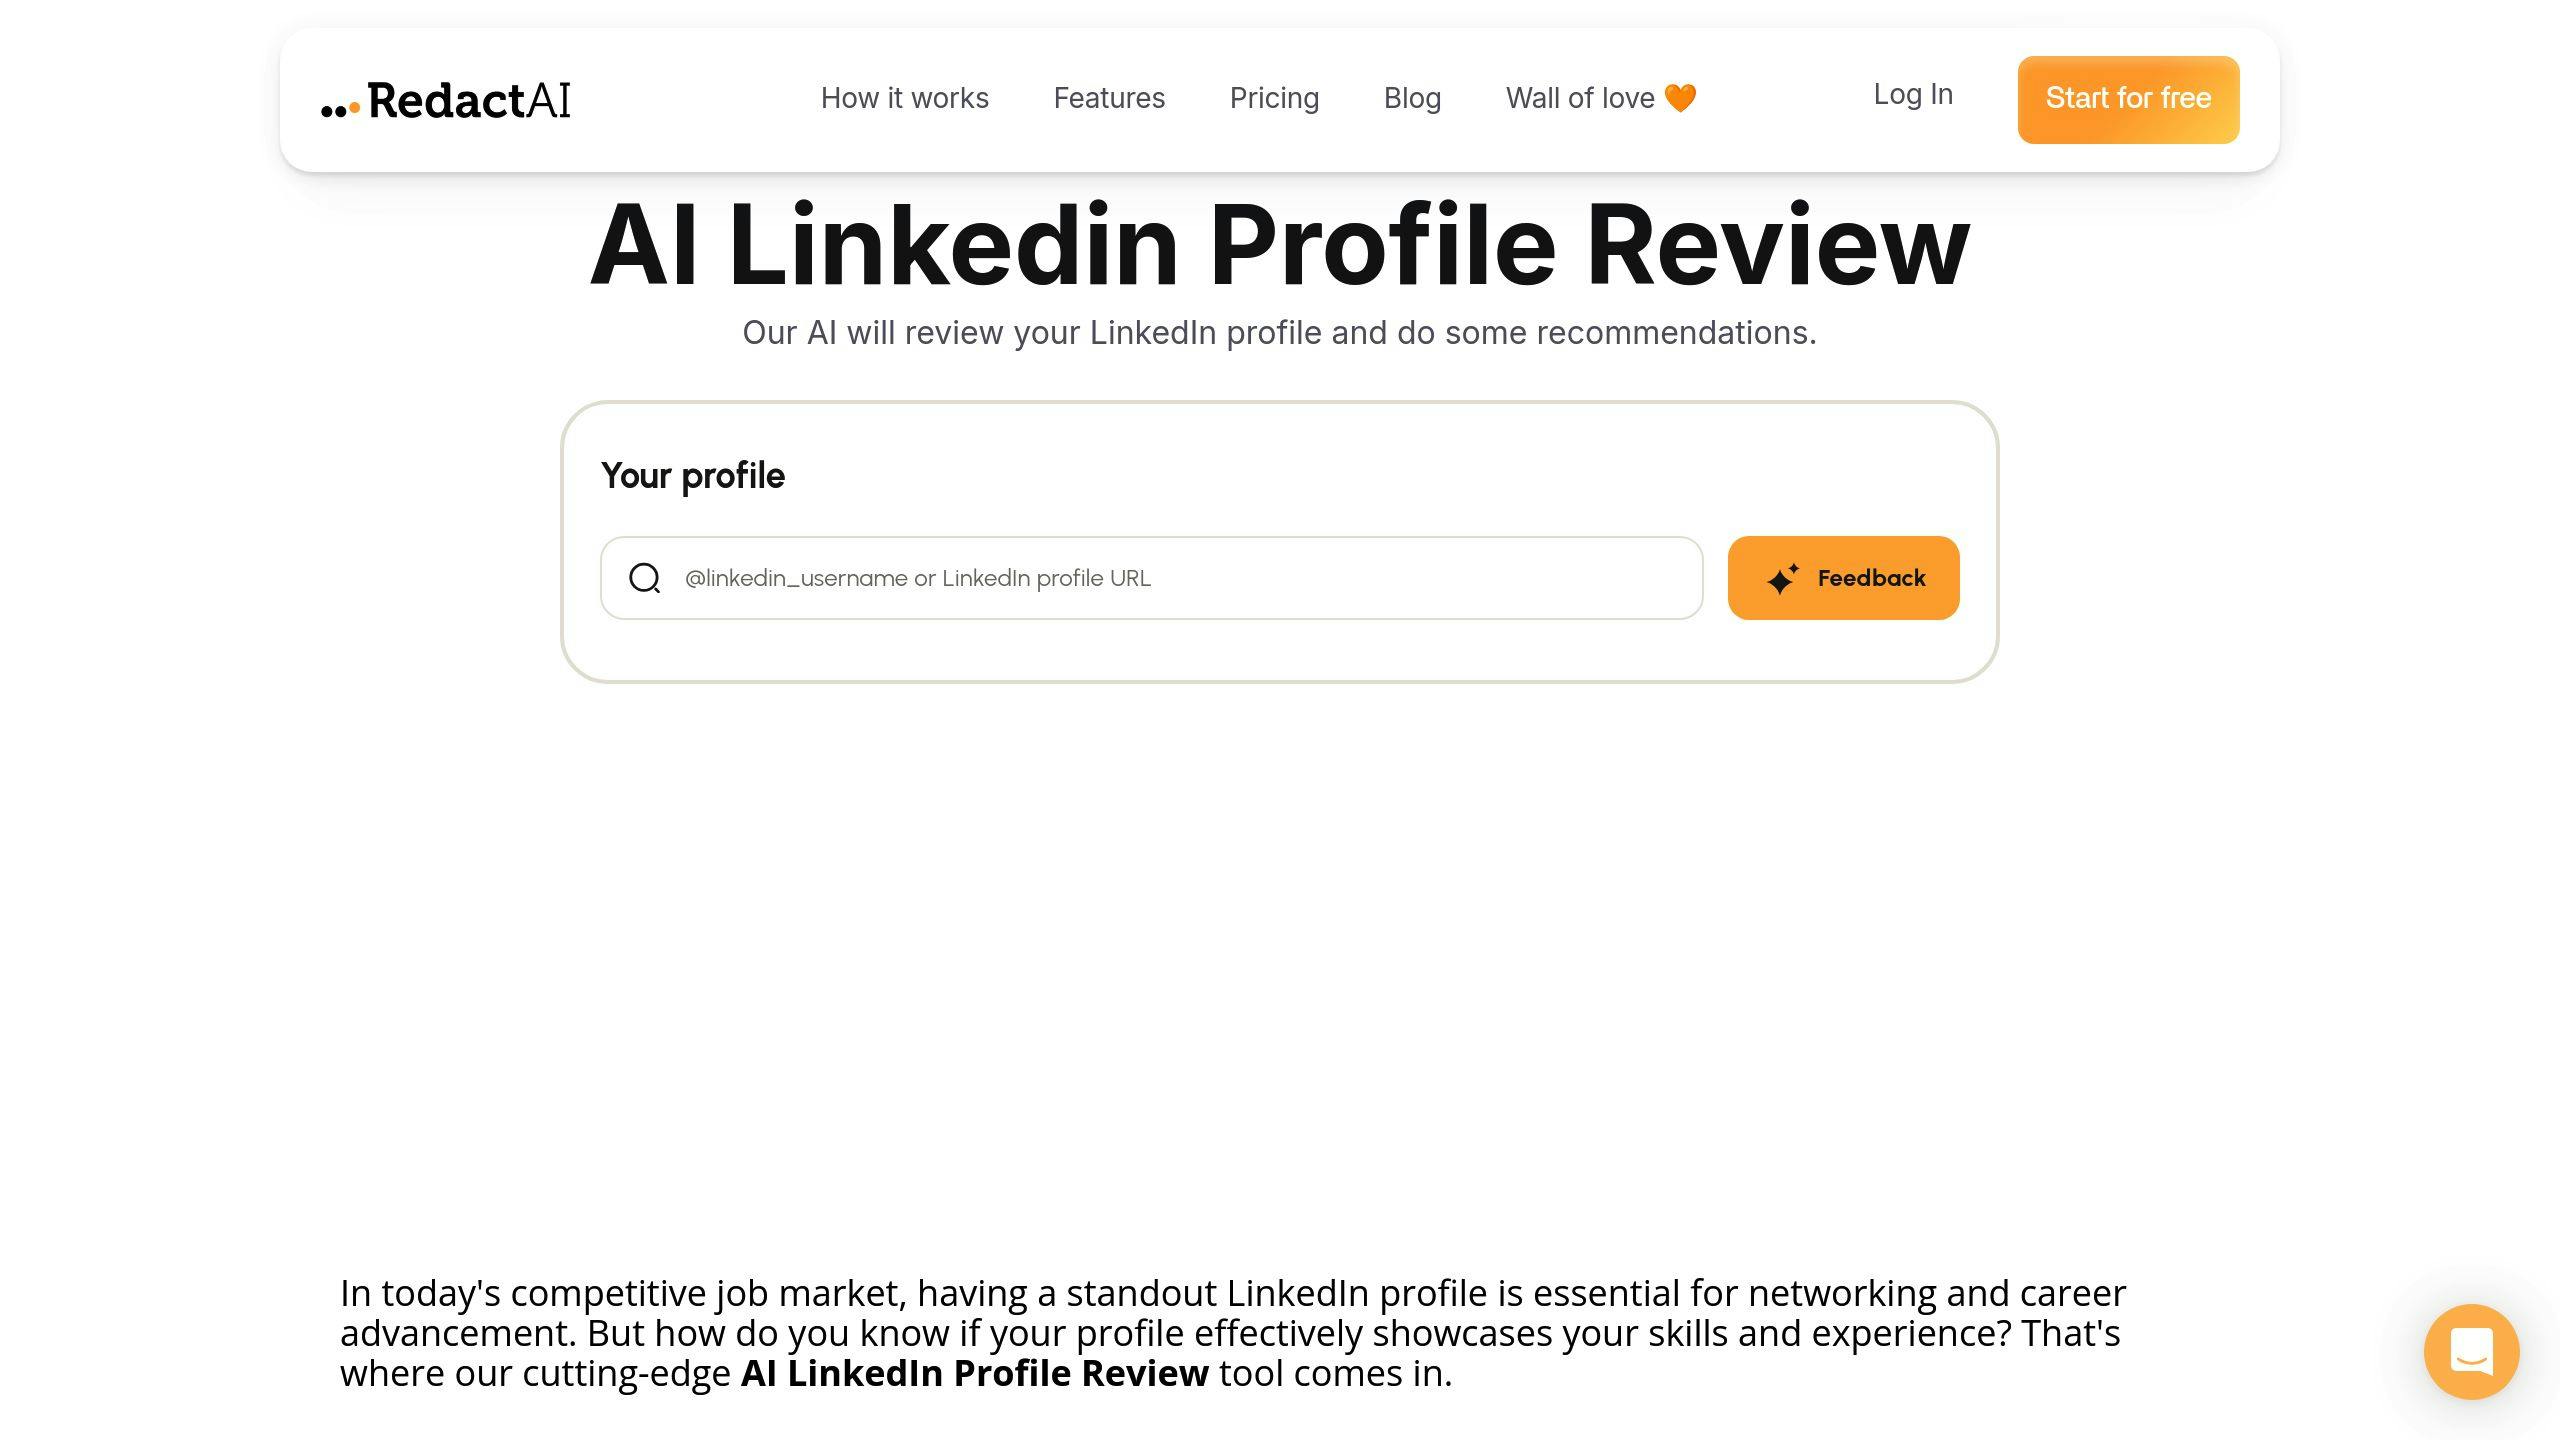Open the Blog section
The image size is (2560, 1440).
pyautogui.click(x=1412, y=98)
